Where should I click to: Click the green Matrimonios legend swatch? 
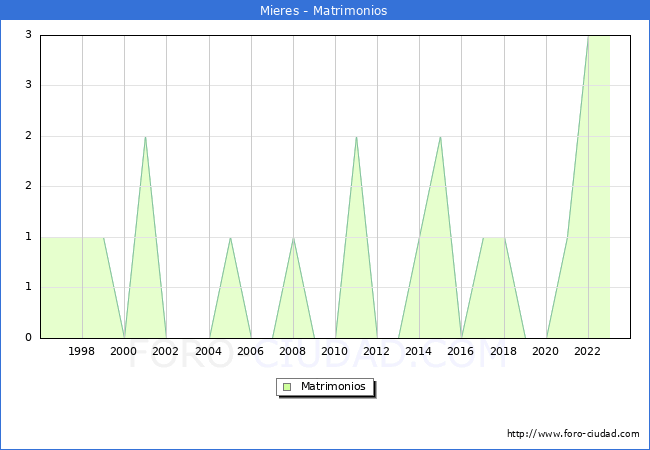pos(287,387)
